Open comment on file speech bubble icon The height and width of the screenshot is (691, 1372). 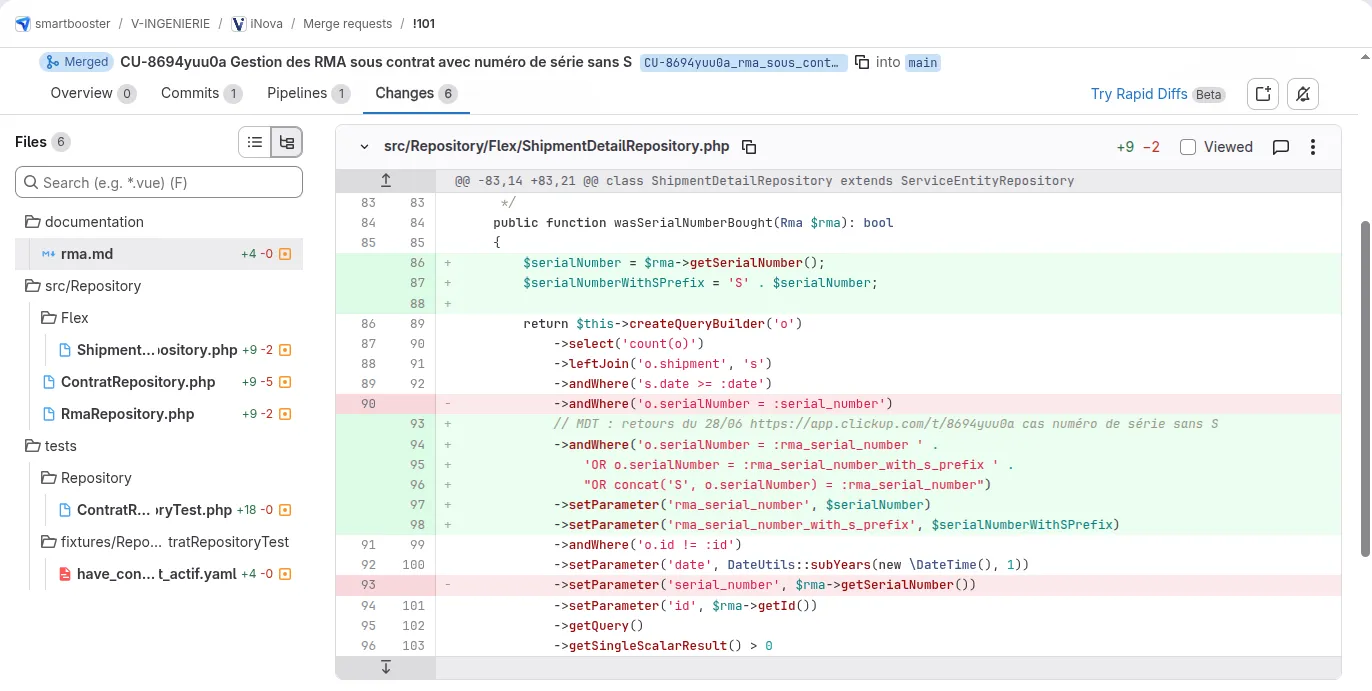tap(1280, 147)
